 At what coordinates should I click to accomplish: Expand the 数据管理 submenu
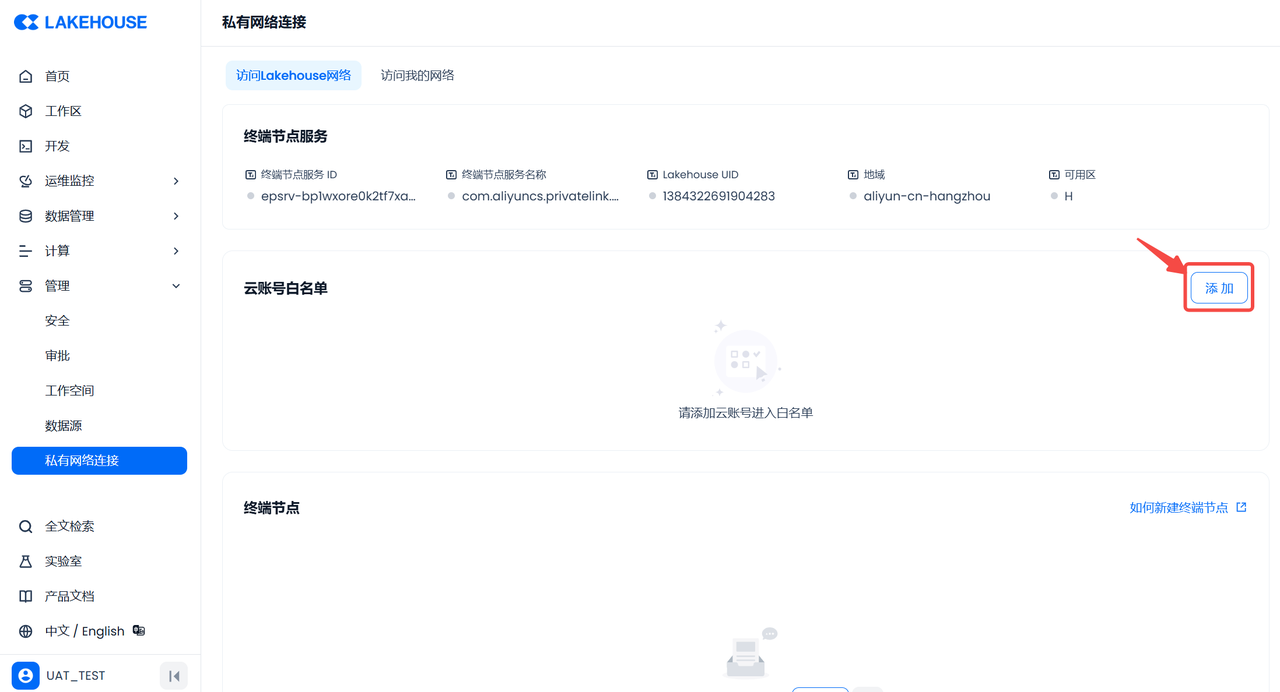coord(176,216)
